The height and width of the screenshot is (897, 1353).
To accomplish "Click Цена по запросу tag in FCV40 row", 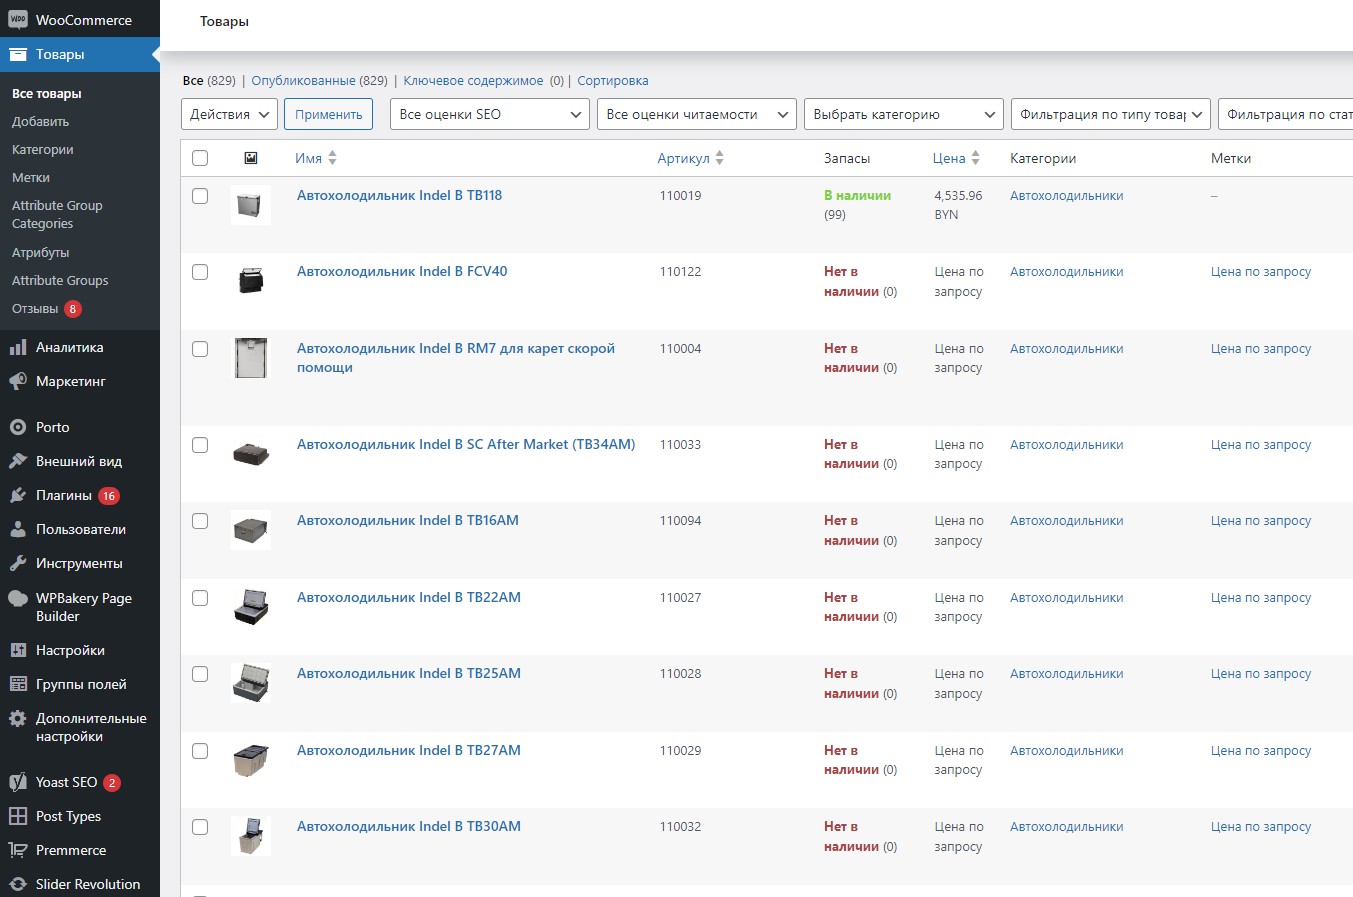I will (1260, 272).
